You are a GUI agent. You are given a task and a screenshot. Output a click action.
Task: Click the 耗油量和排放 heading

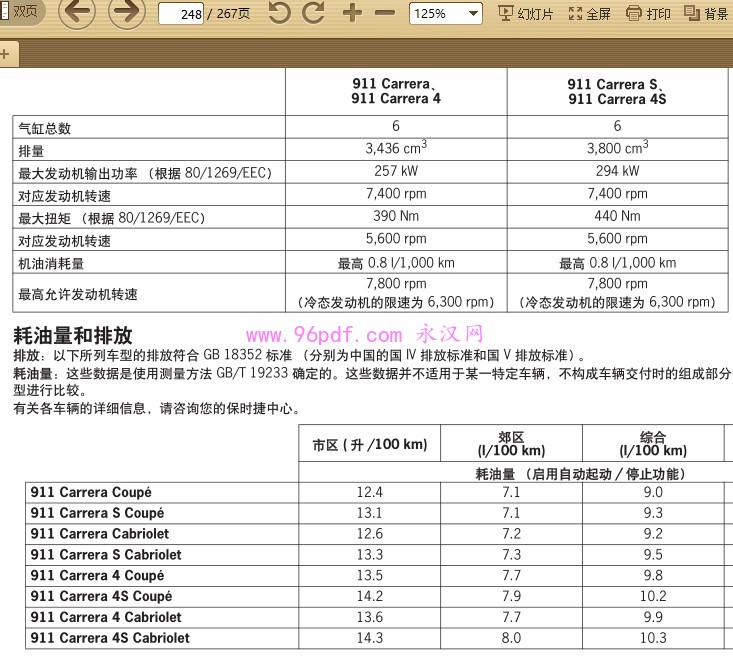tap(73, 336)
